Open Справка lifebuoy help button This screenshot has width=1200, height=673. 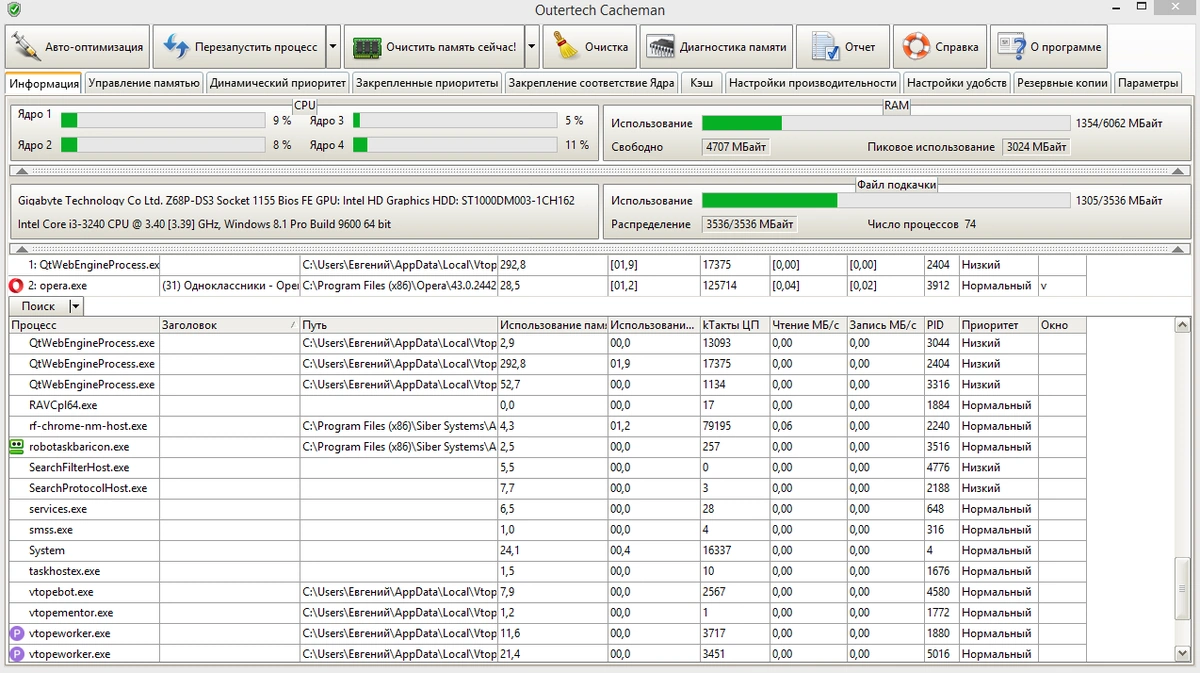click(939, 47)
